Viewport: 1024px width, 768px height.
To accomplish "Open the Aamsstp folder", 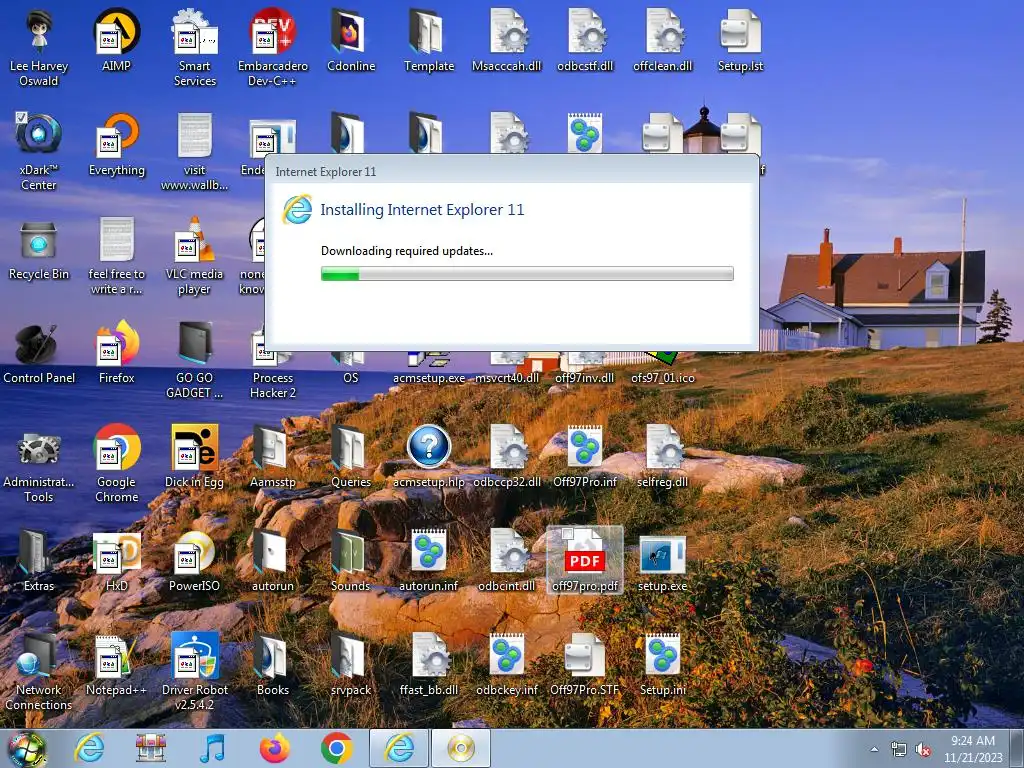I will coord(272,457).
